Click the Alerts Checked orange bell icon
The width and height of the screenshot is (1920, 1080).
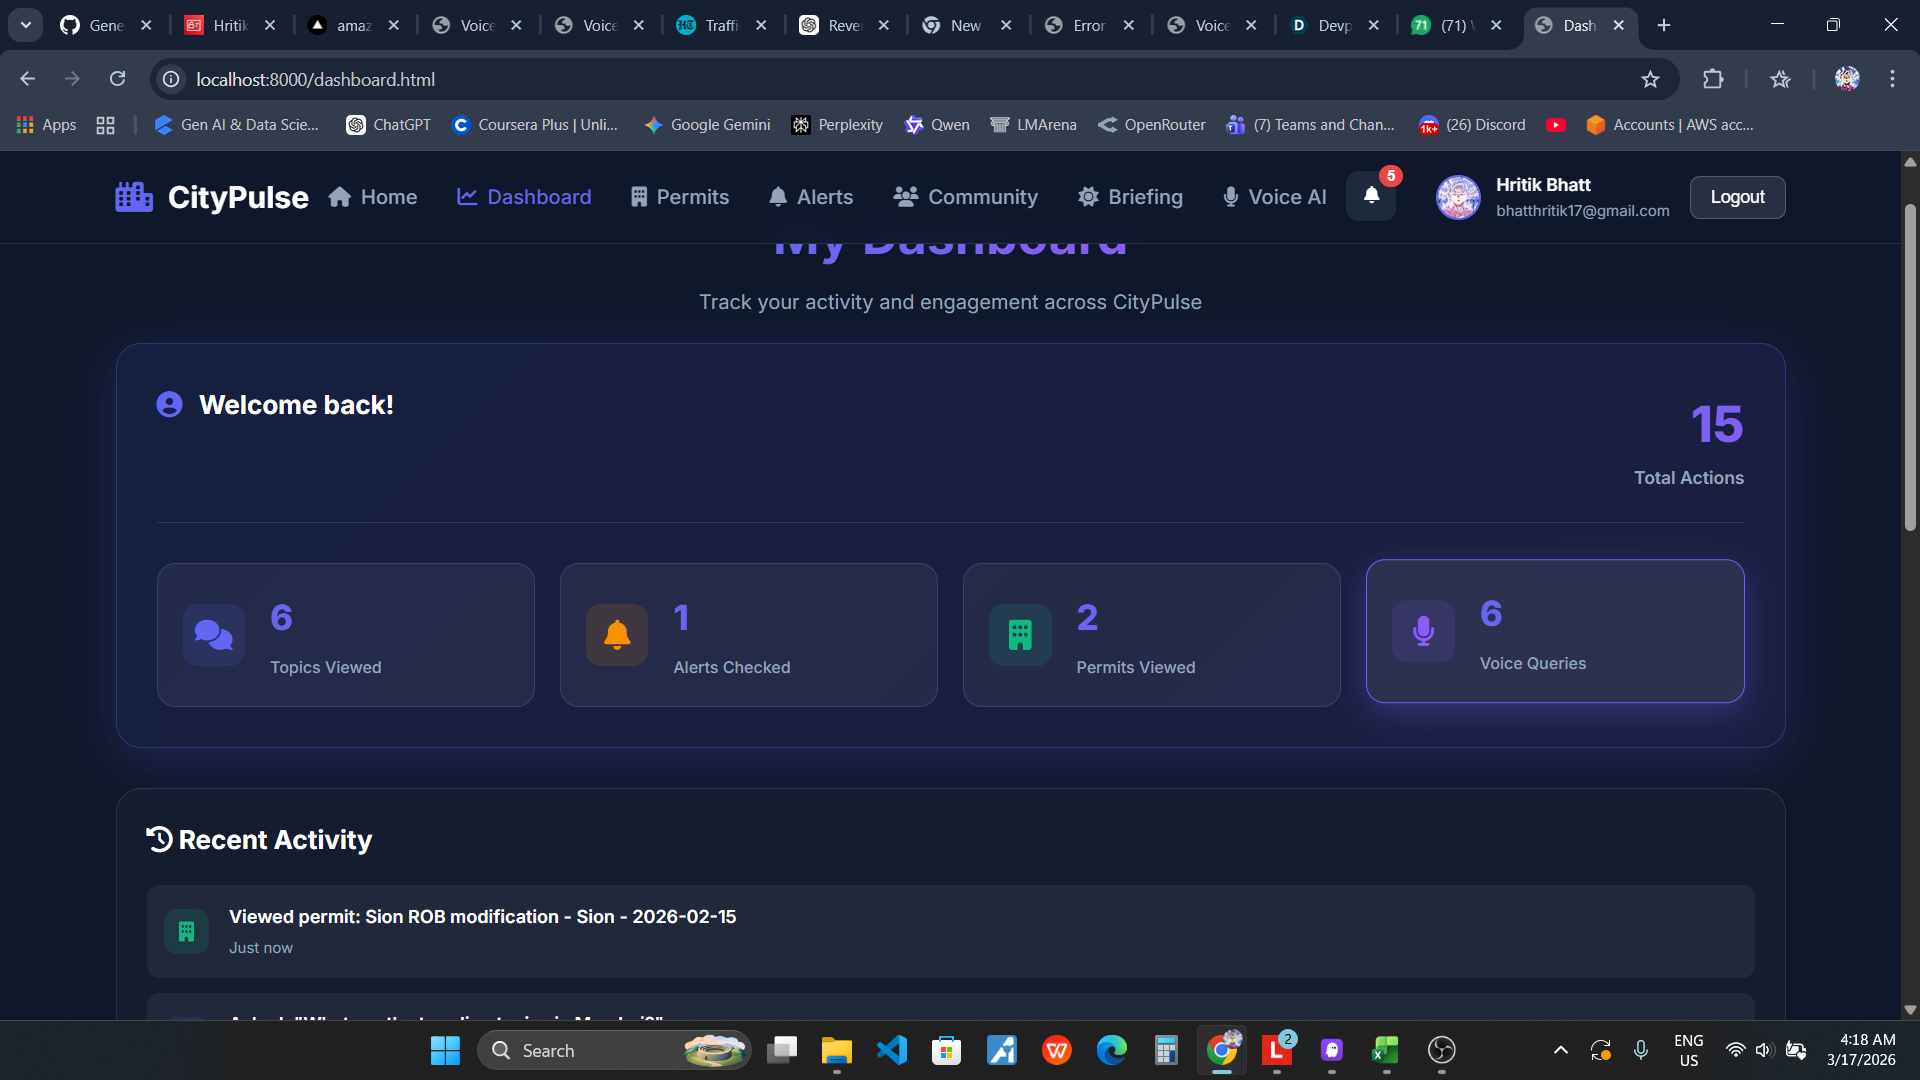pos(617,635)
